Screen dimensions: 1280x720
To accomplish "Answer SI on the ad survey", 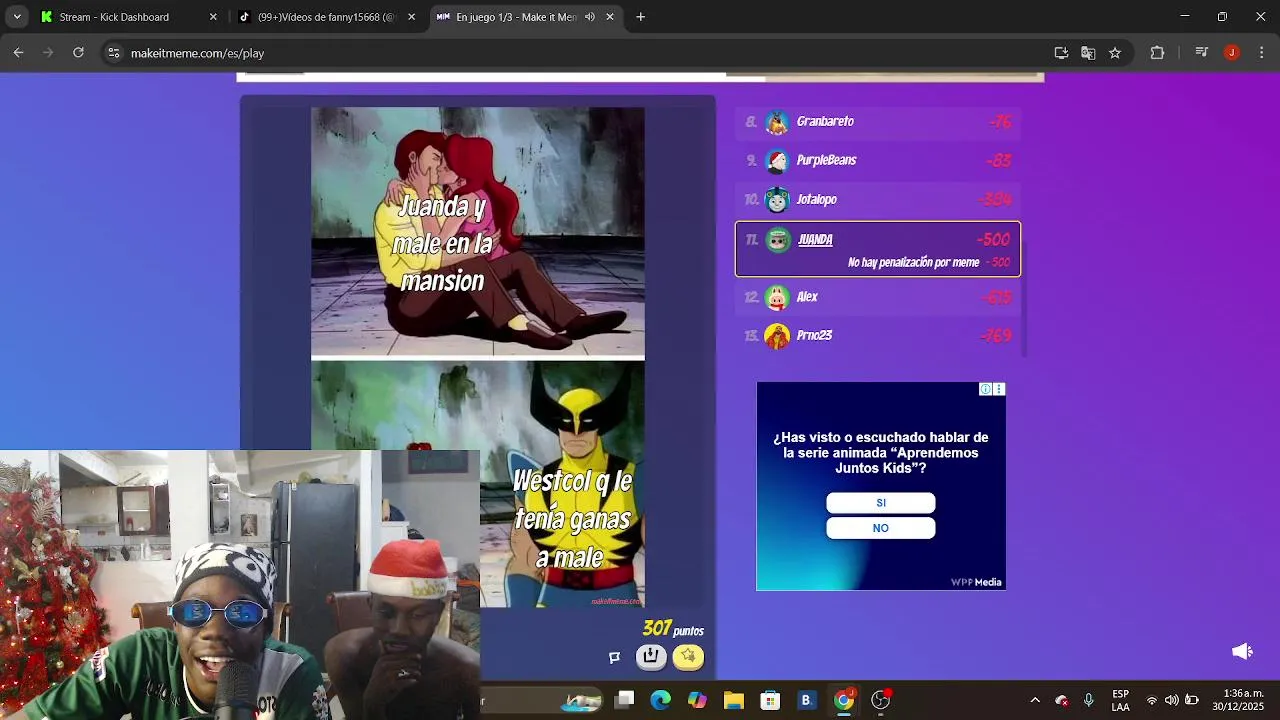I will pyautogui.click(x=880, y=503).
